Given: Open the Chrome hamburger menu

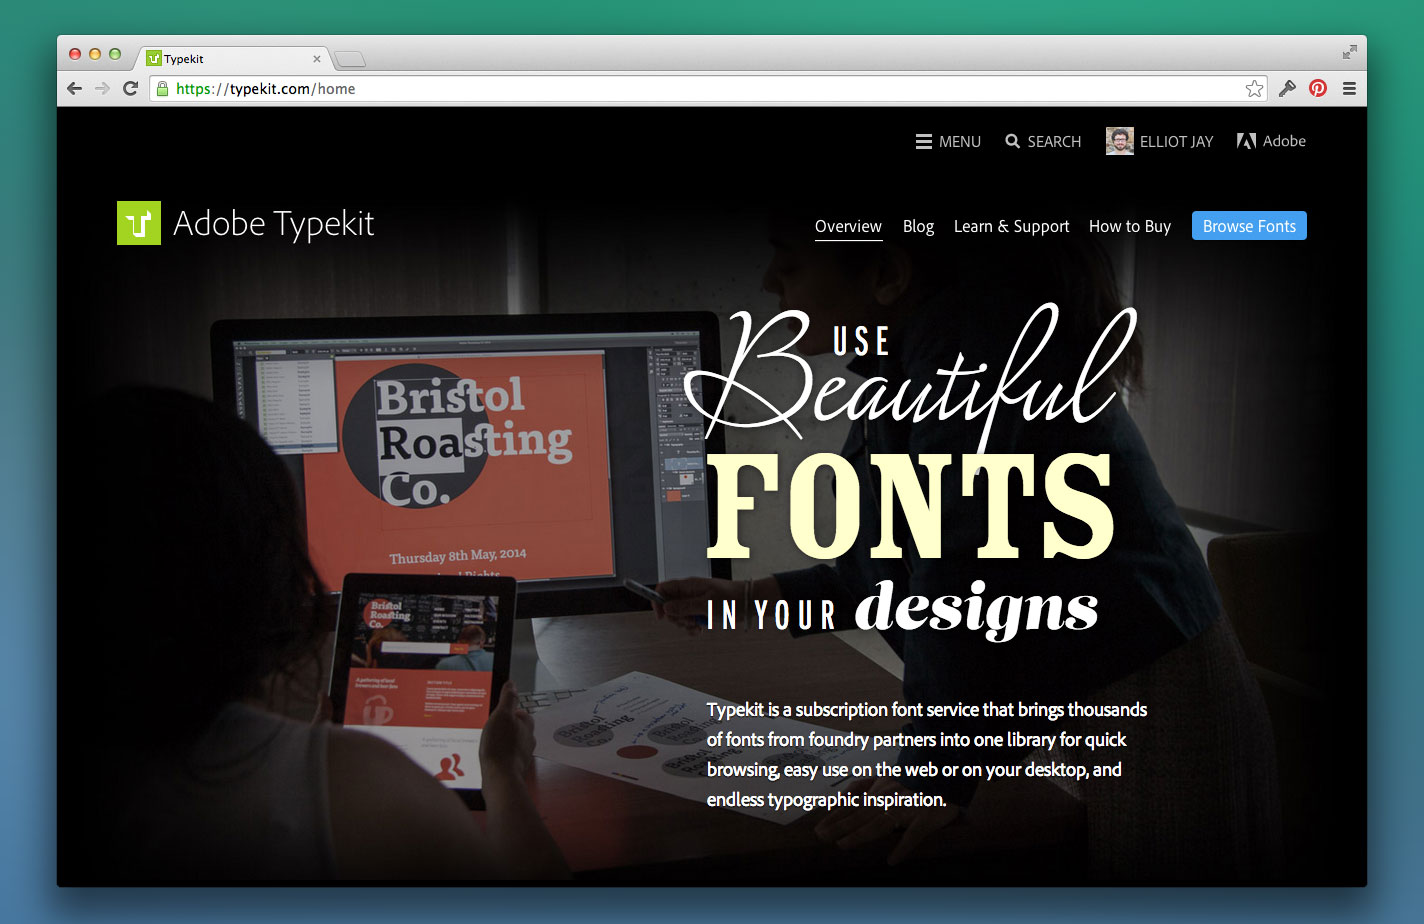Looking at the screenshot, I should pos(1349,89).
